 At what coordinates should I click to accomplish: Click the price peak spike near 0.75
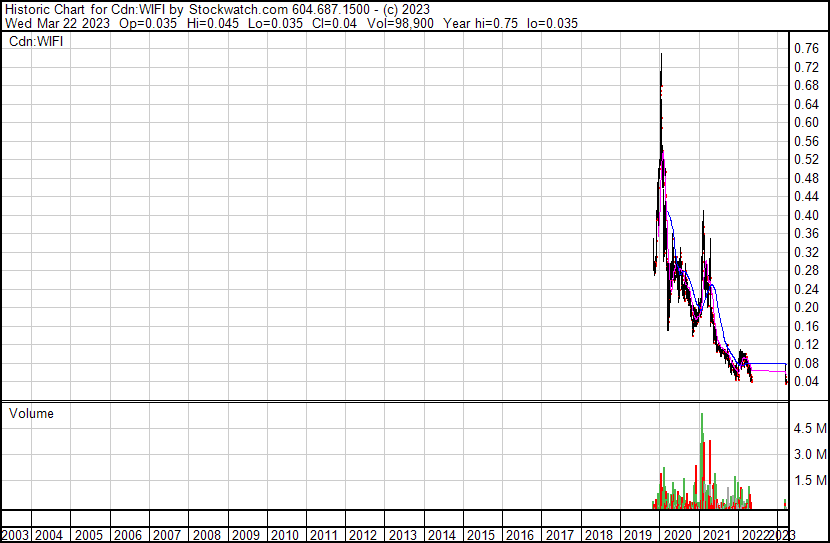point(661,56)
